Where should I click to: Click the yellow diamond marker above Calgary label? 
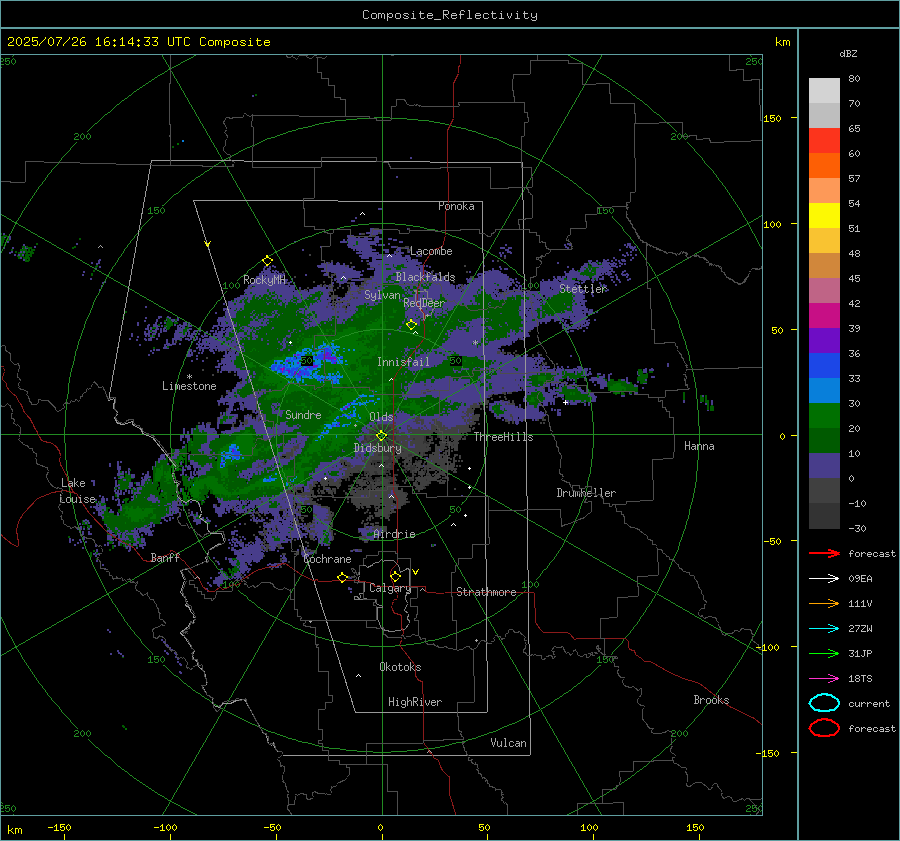pos(395,576)
